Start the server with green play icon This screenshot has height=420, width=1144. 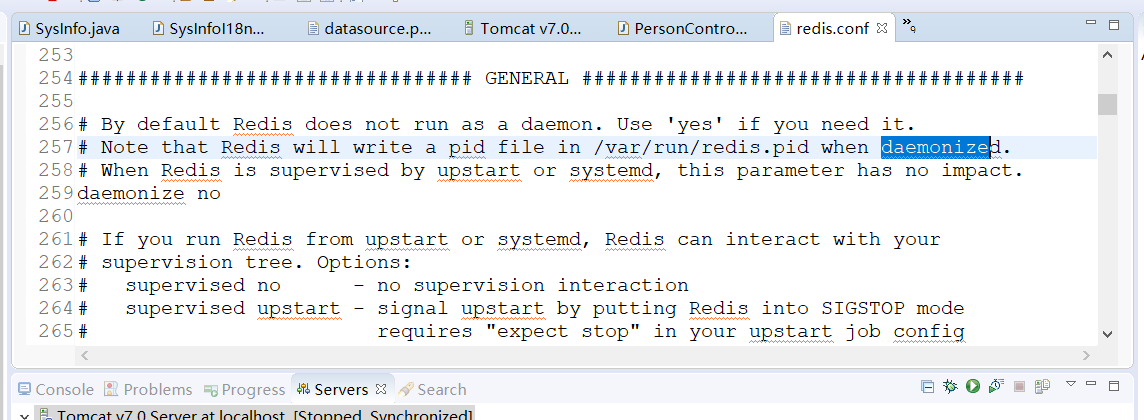[973, 386]
